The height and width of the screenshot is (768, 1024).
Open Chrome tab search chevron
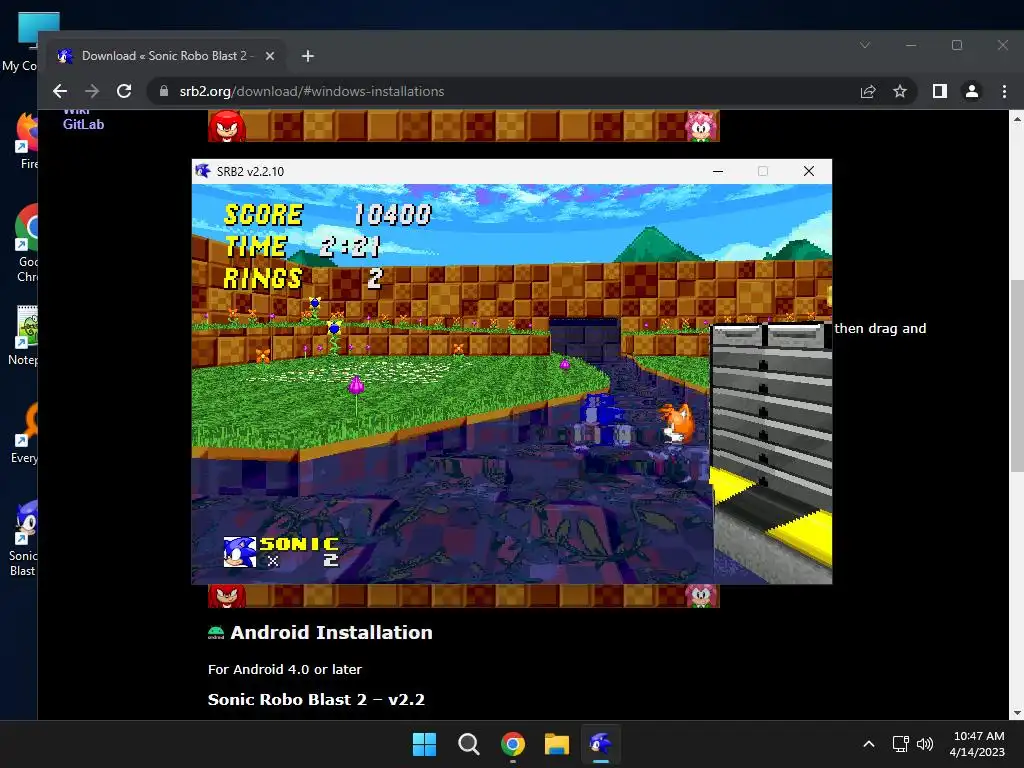(x=865, y=45)
